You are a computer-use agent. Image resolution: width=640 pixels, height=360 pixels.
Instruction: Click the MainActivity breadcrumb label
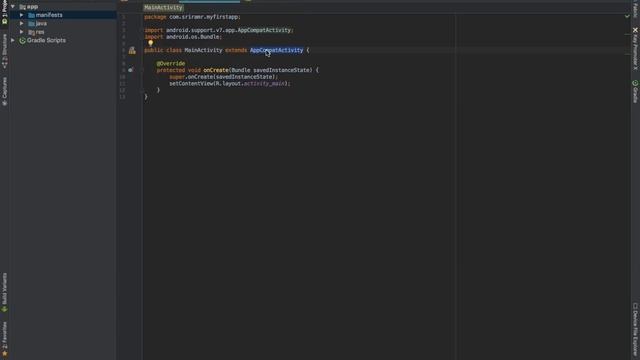(x=163, y=7)
